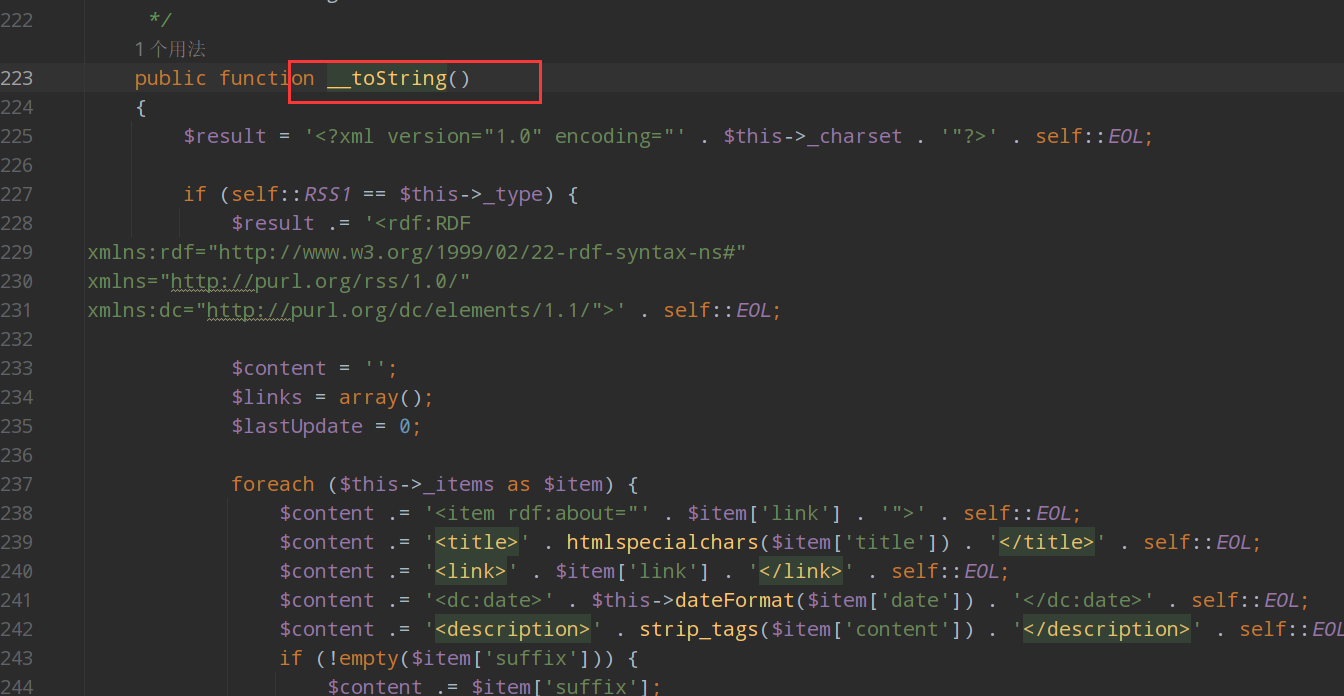Viewport: 1344px width, 696px height.
Task: Select the RSS1 constant on line 227
Action: 327,194
